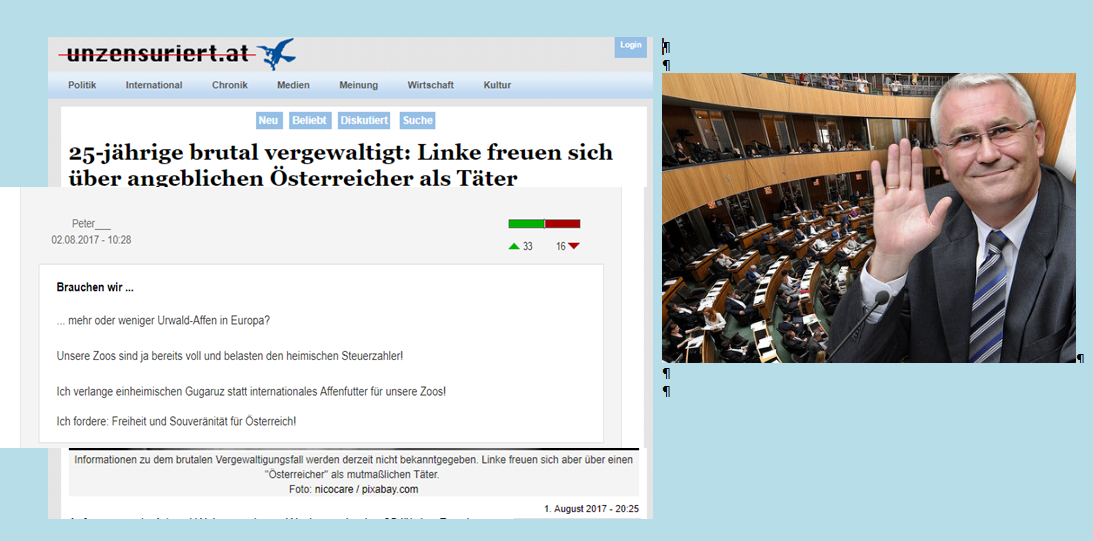The image size is (1093, 541).
Task: Open the Medien section
Action: coord(293,85)
